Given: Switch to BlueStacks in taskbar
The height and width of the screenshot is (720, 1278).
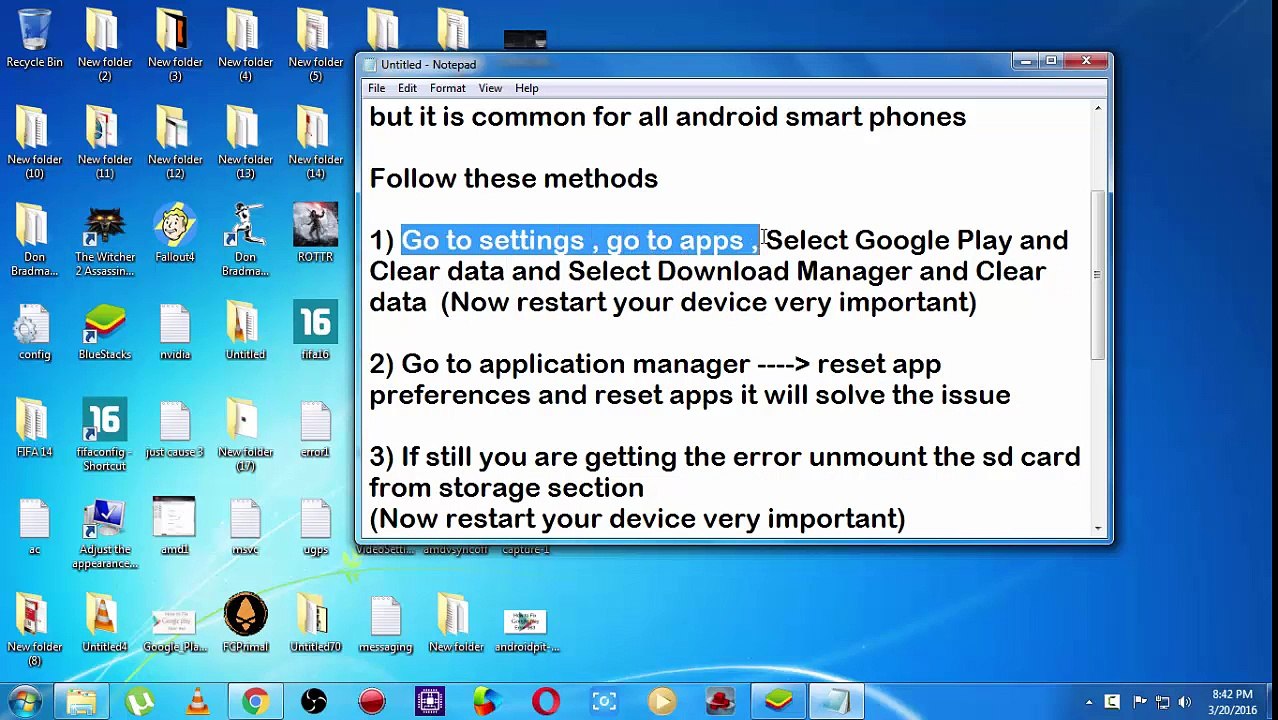Looking at the screenshot, I should click(777, 702).
